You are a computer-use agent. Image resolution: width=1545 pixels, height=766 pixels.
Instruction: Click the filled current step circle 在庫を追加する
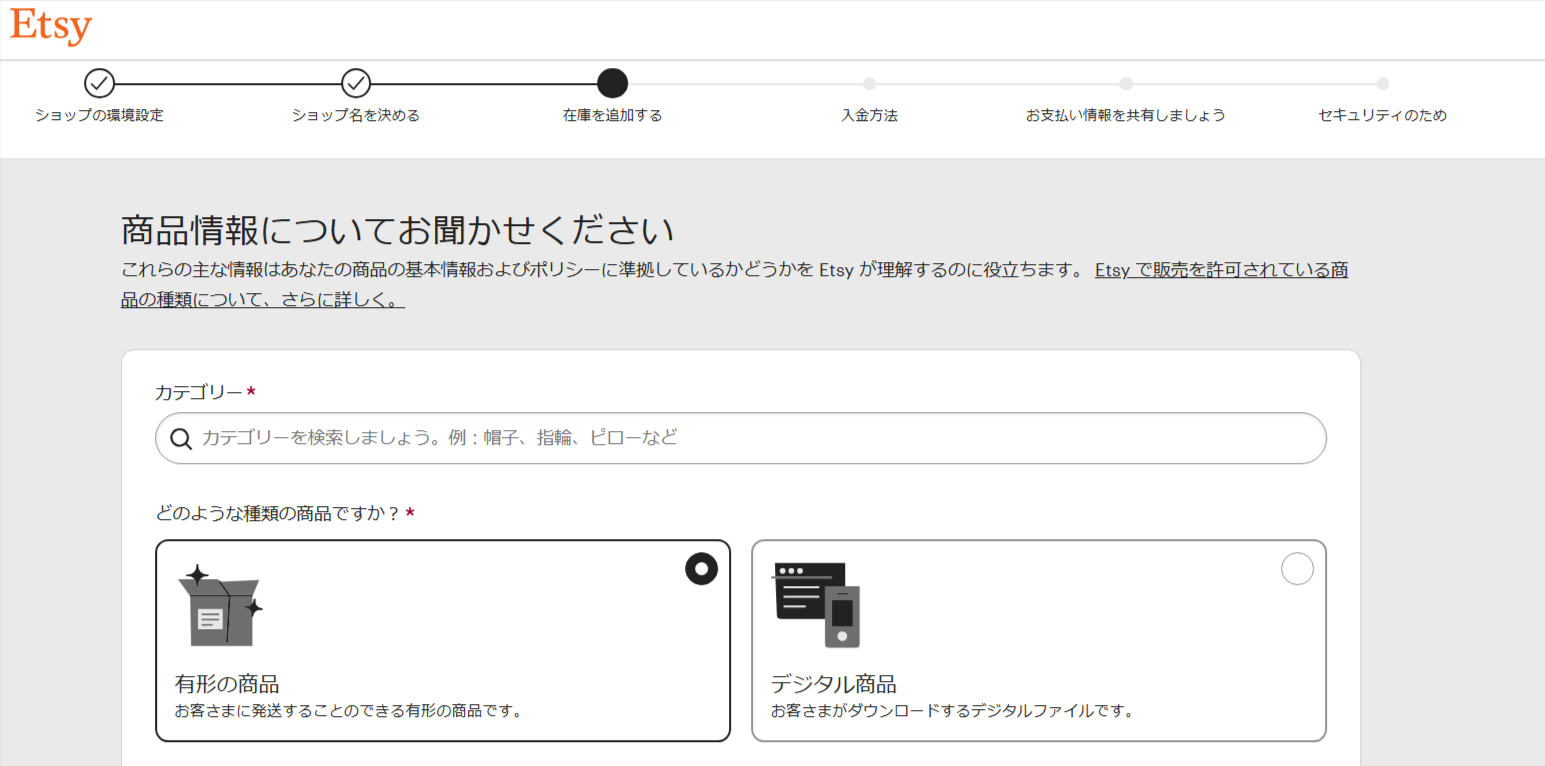(x=612, y=83)
